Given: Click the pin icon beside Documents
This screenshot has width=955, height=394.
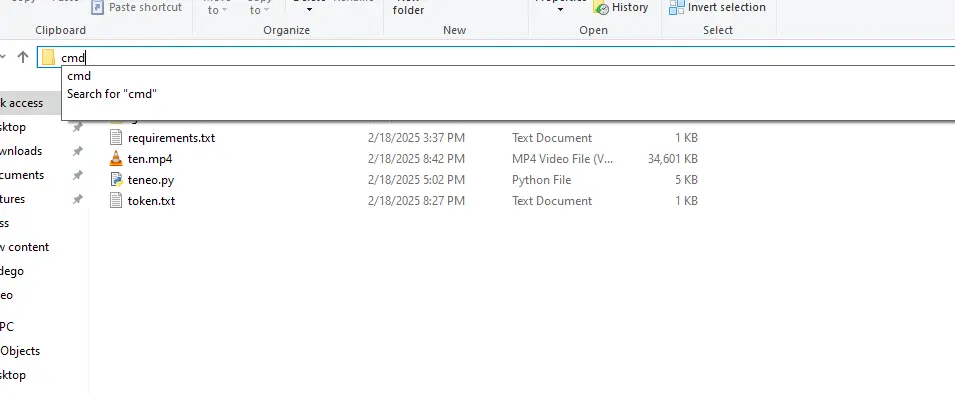Looking at the screenshot, I should pos(77,175).
